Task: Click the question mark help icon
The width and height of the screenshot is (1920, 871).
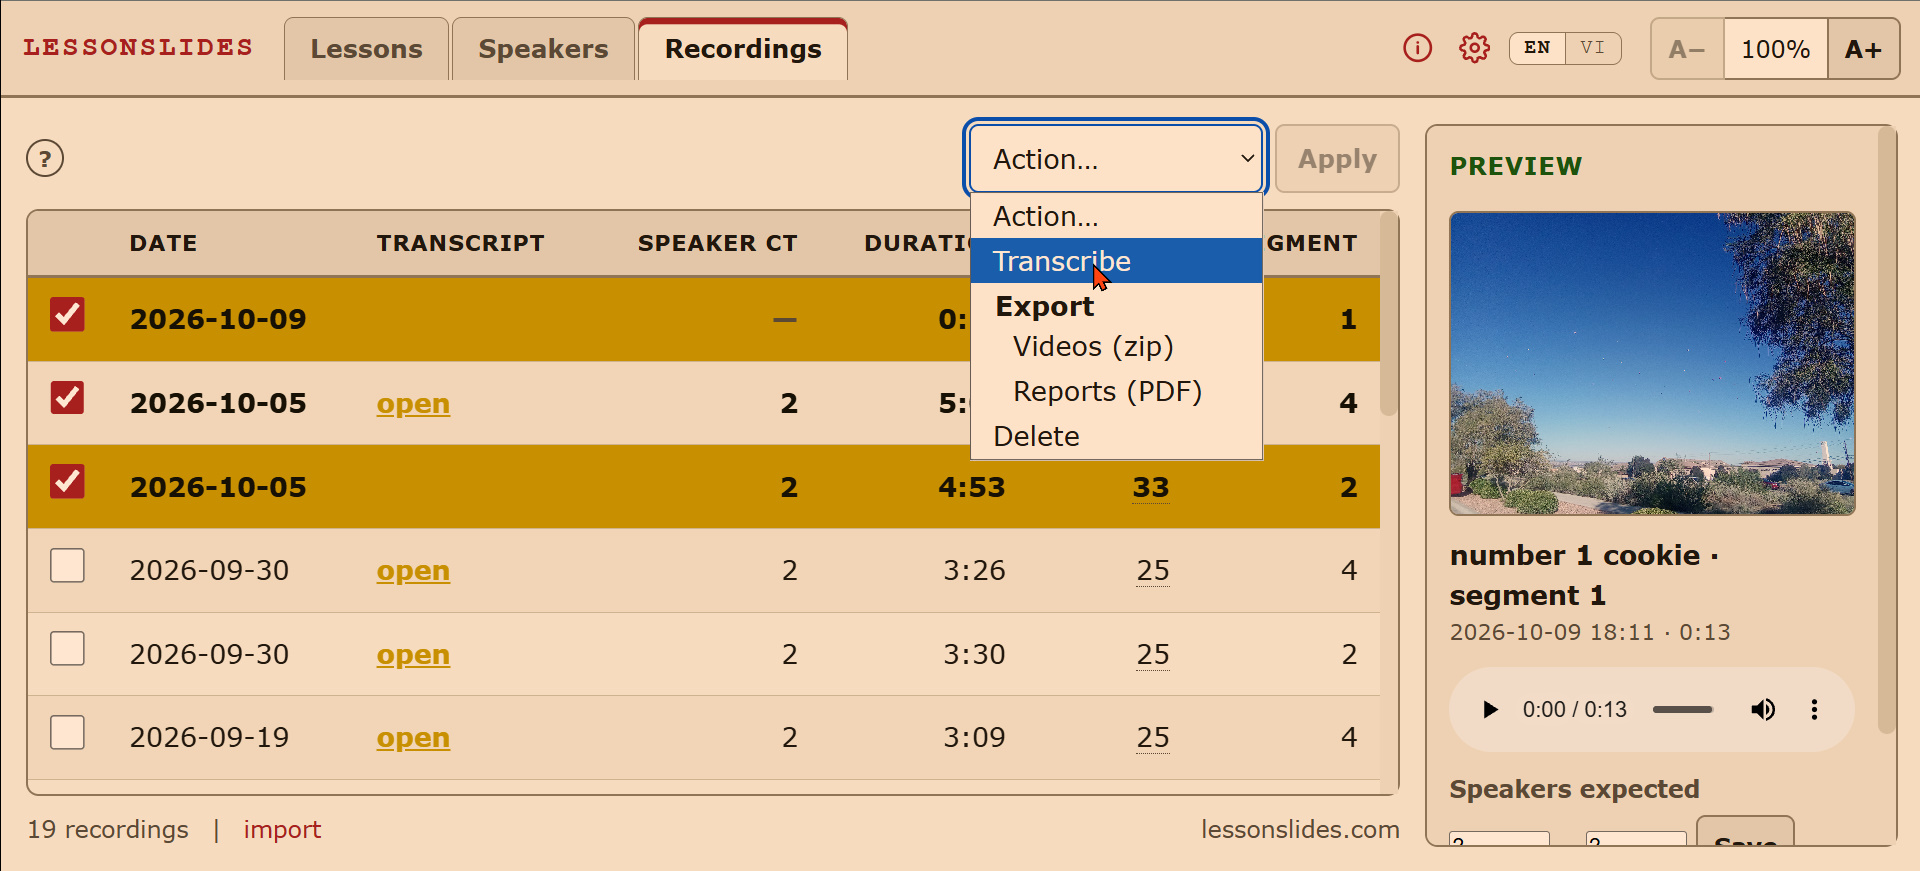Action: pos(45,158)
